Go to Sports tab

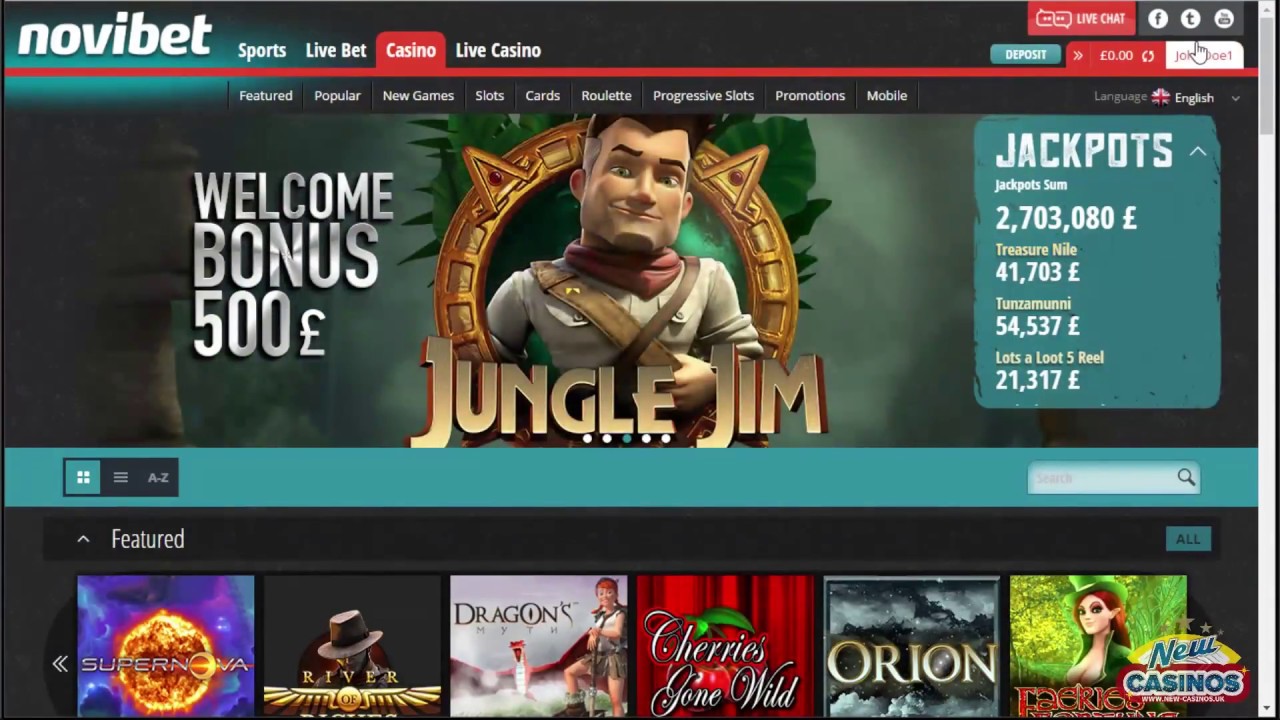[262, 50]
